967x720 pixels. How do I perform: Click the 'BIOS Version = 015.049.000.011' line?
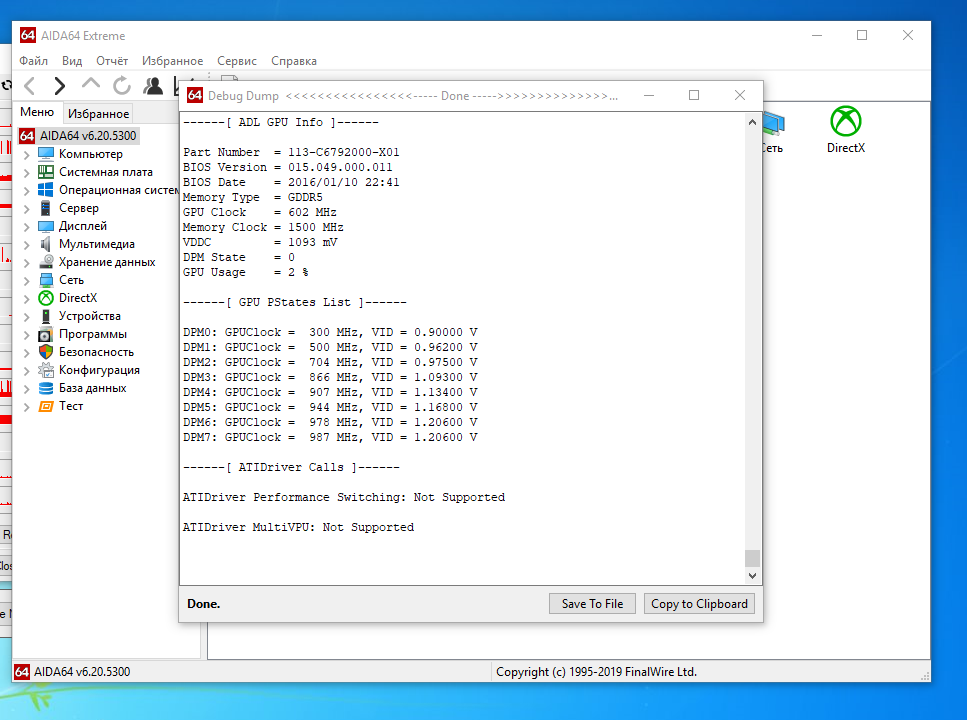pyautogui.click(x=287, y=167)
